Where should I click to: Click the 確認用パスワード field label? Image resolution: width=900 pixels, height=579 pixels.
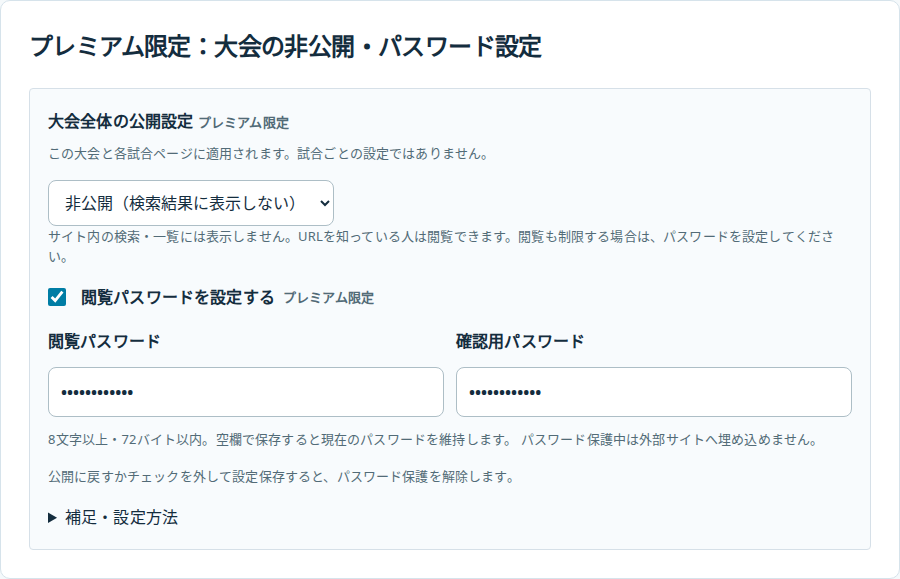pyautogui.click(x=520, y=341)
